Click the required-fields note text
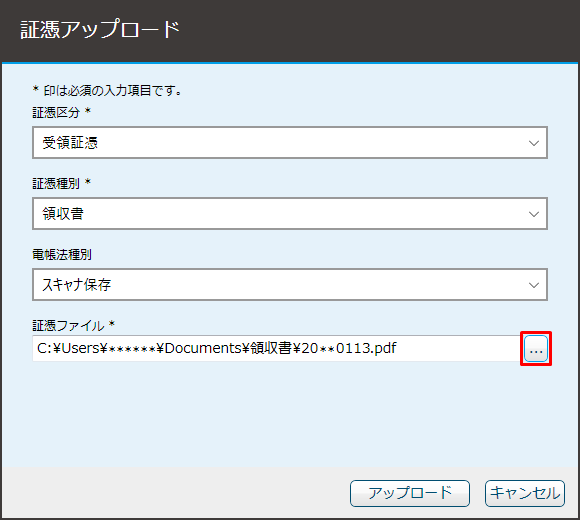Screen dimensions: 580x520 (107, 91)
